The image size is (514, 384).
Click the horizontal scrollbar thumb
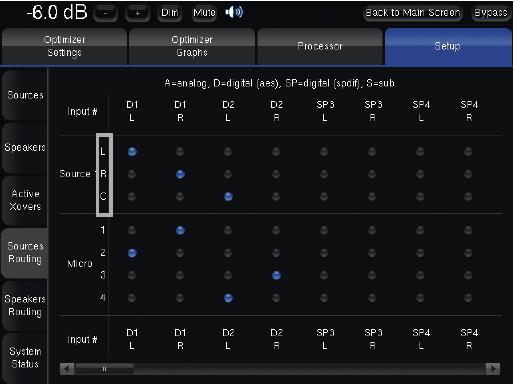(x=104, y=369)
